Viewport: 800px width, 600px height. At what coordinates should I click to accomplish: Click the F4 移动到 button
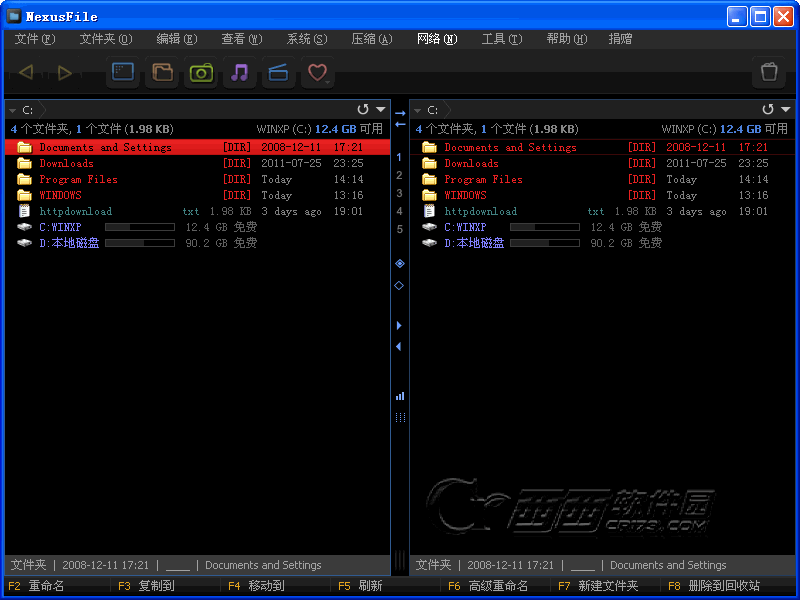pyautogui.click(x=256, y=586)
